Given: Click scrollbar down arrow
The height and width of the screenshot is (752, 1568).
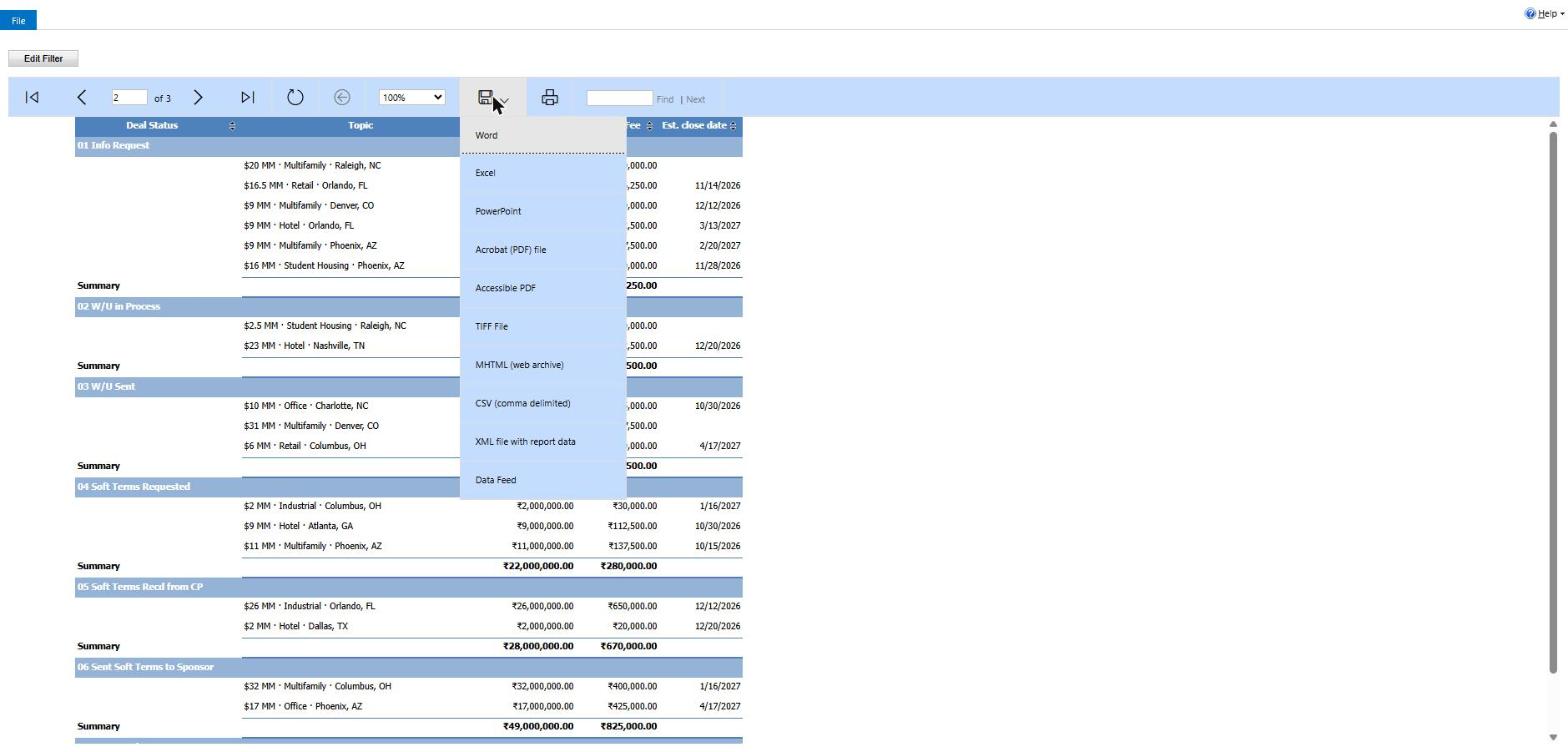Looking at the screenshot, I should click(1553, 738).
